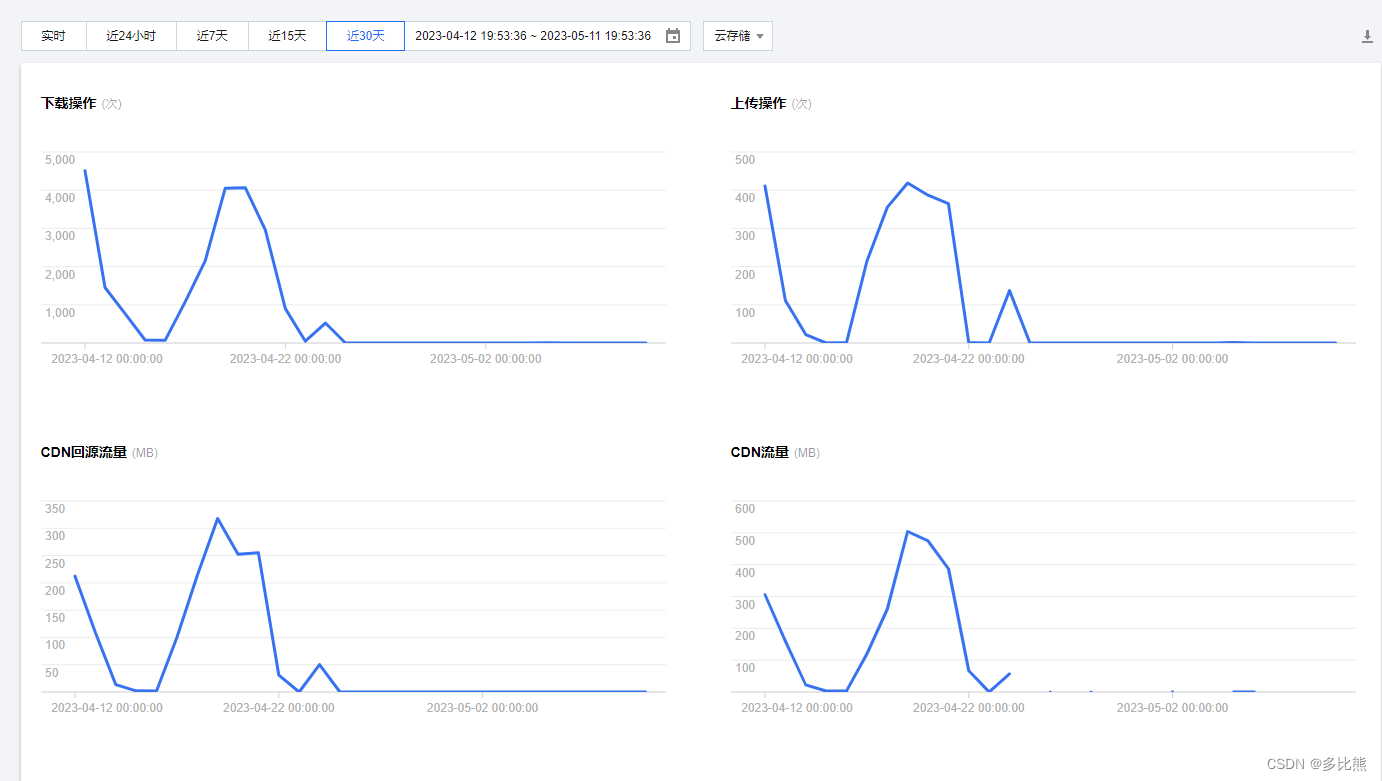Click the 350 axis label in CDN回源流量
The width and height of the screenshot is (1382, 781).
click(x=55, y=509)
